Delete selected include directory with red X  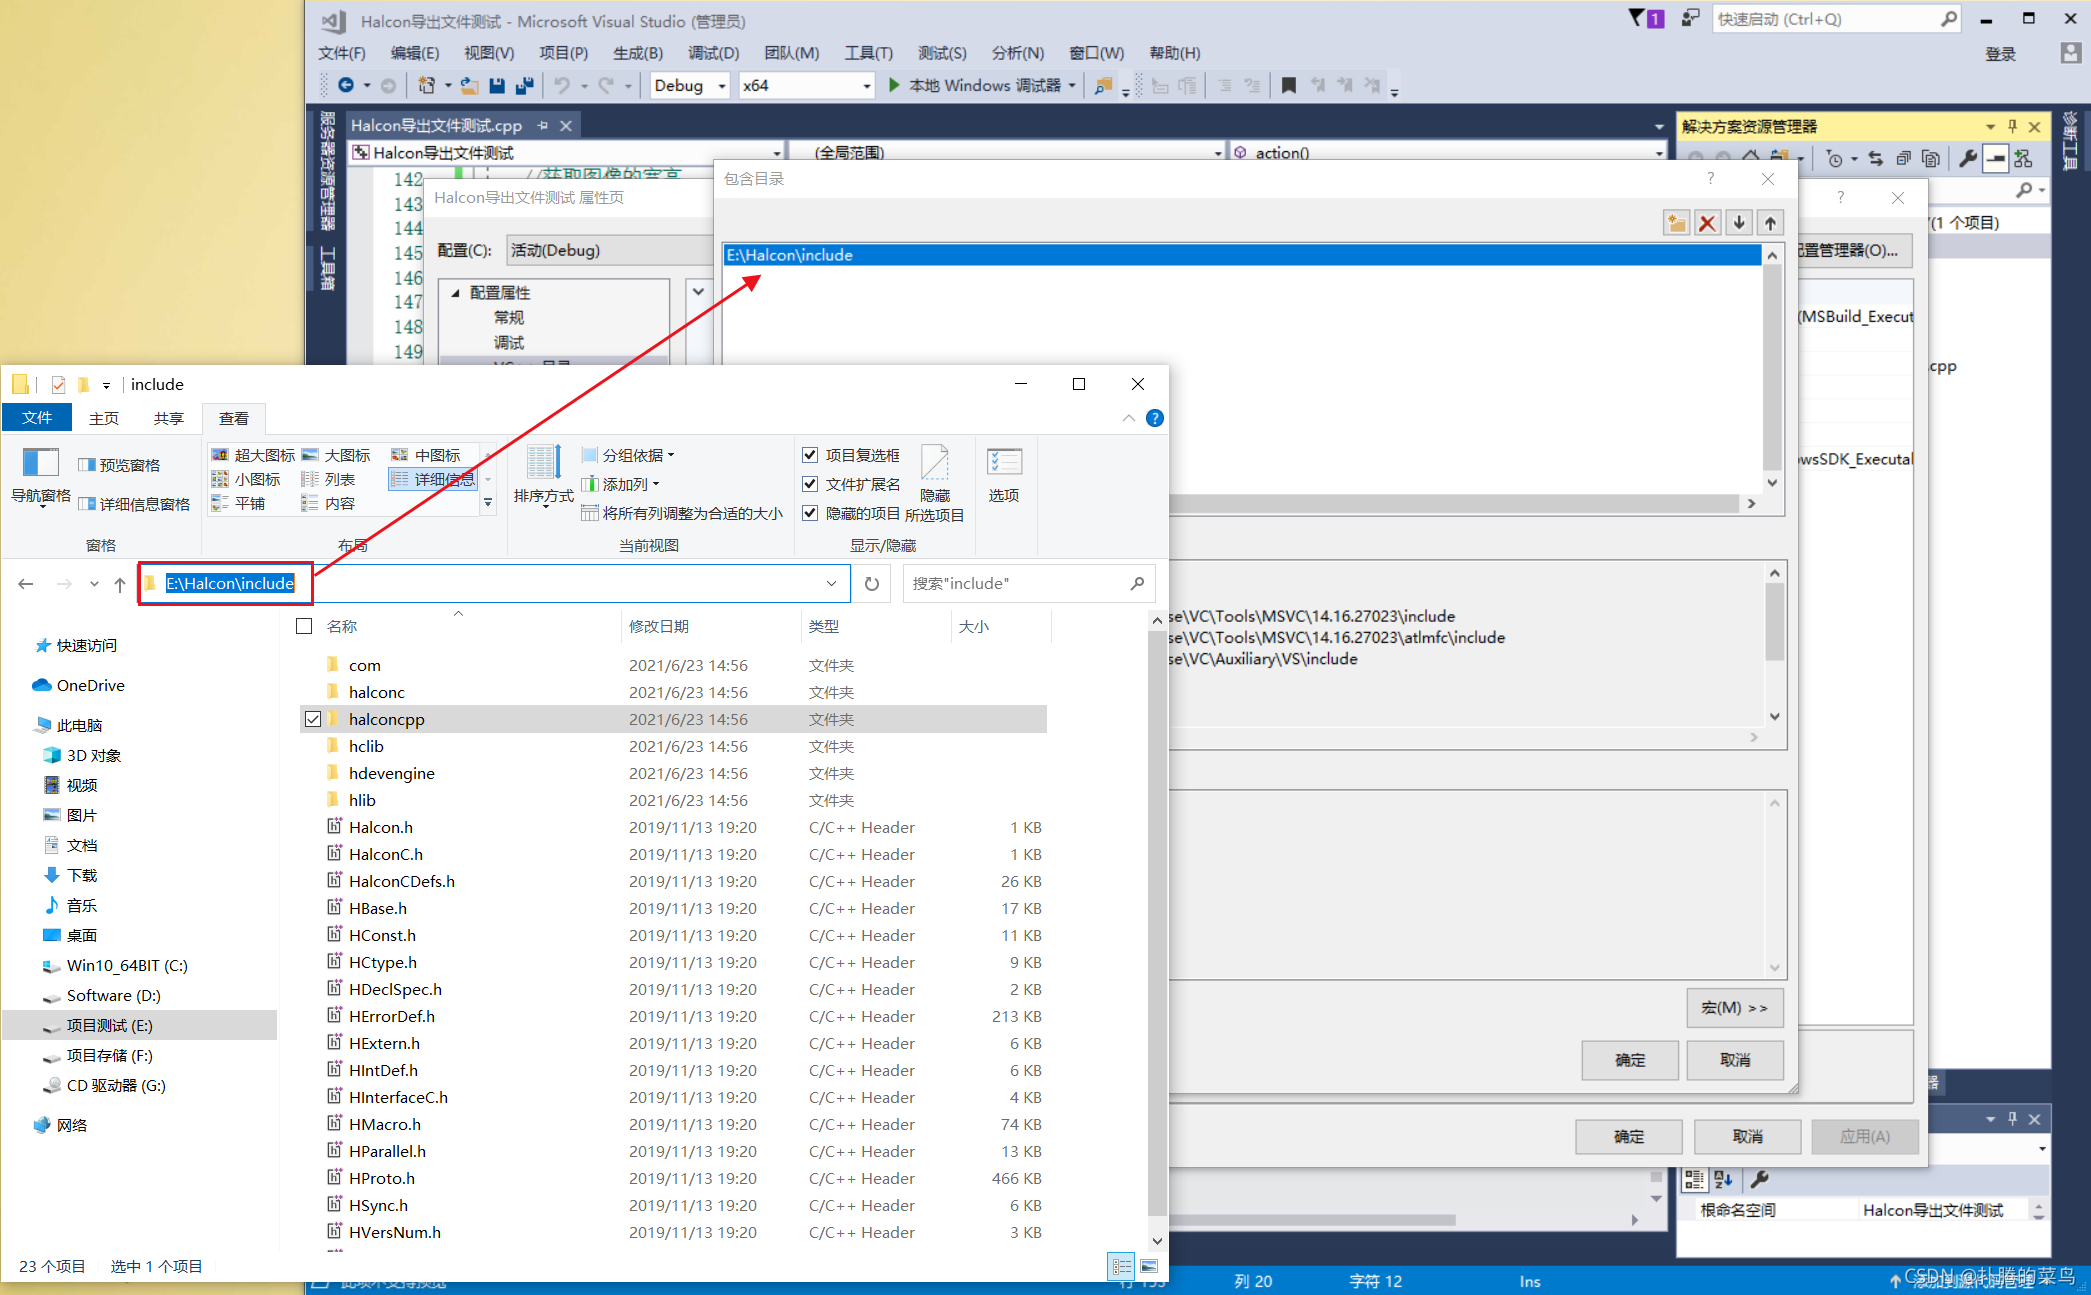click(1707, 223)
